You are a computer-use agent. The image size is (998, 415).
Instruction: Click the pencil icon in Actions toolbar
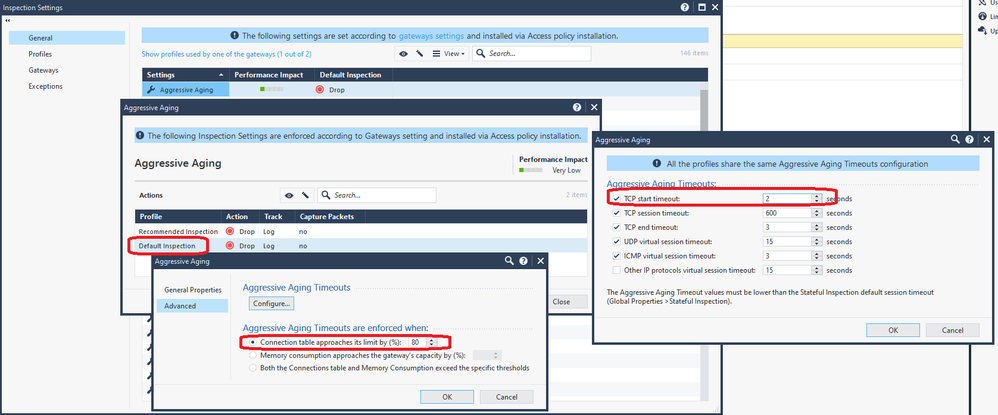[305, 195]
